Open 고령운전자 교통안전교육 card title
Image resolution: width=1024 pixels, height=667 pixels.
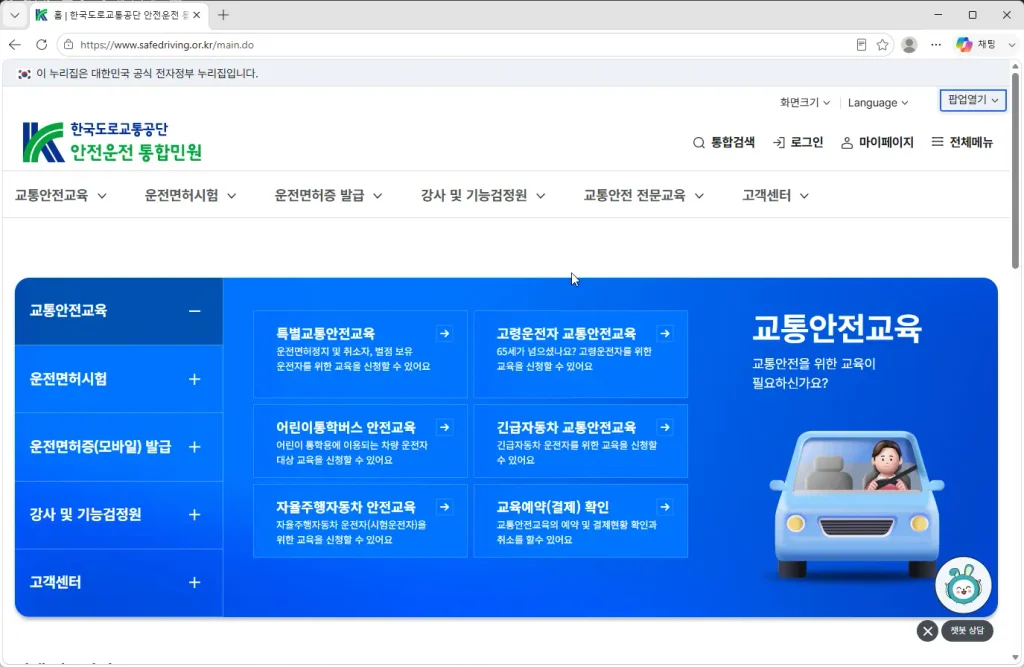(566, 334)
